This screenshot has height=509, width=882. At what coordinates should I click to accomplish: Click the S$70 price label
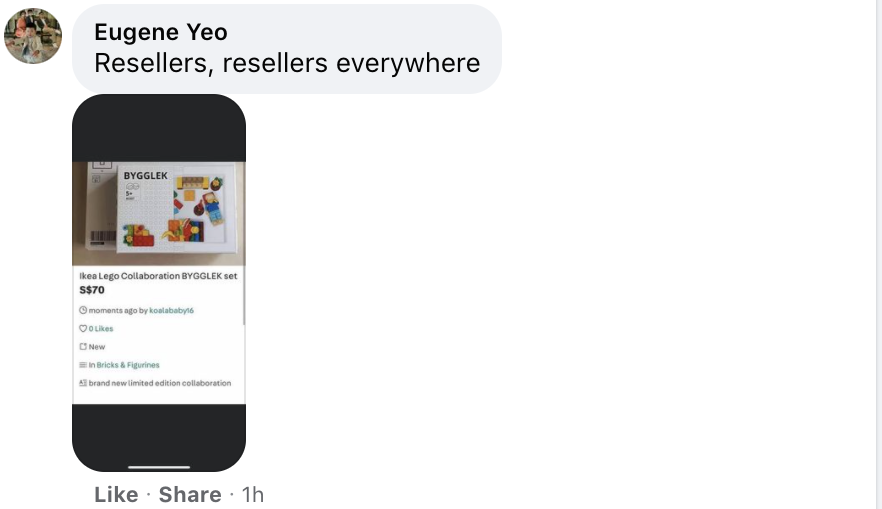pyautogui.click(x=92, y=290)
